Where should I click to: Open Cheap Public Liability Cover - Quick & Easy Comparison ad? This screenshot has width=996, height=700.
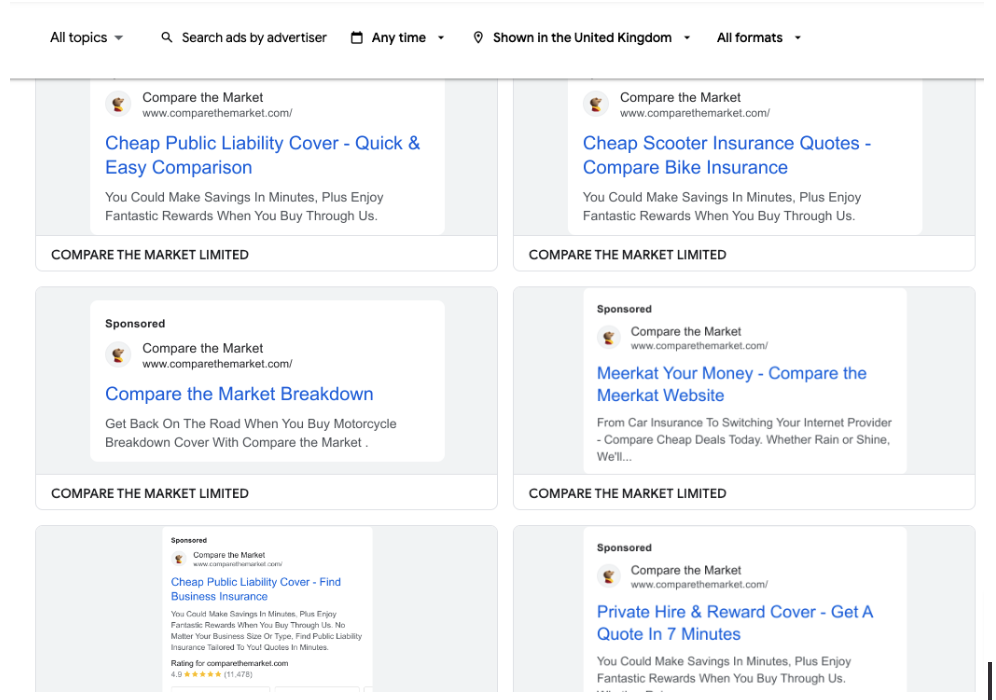tap(262, 155)
